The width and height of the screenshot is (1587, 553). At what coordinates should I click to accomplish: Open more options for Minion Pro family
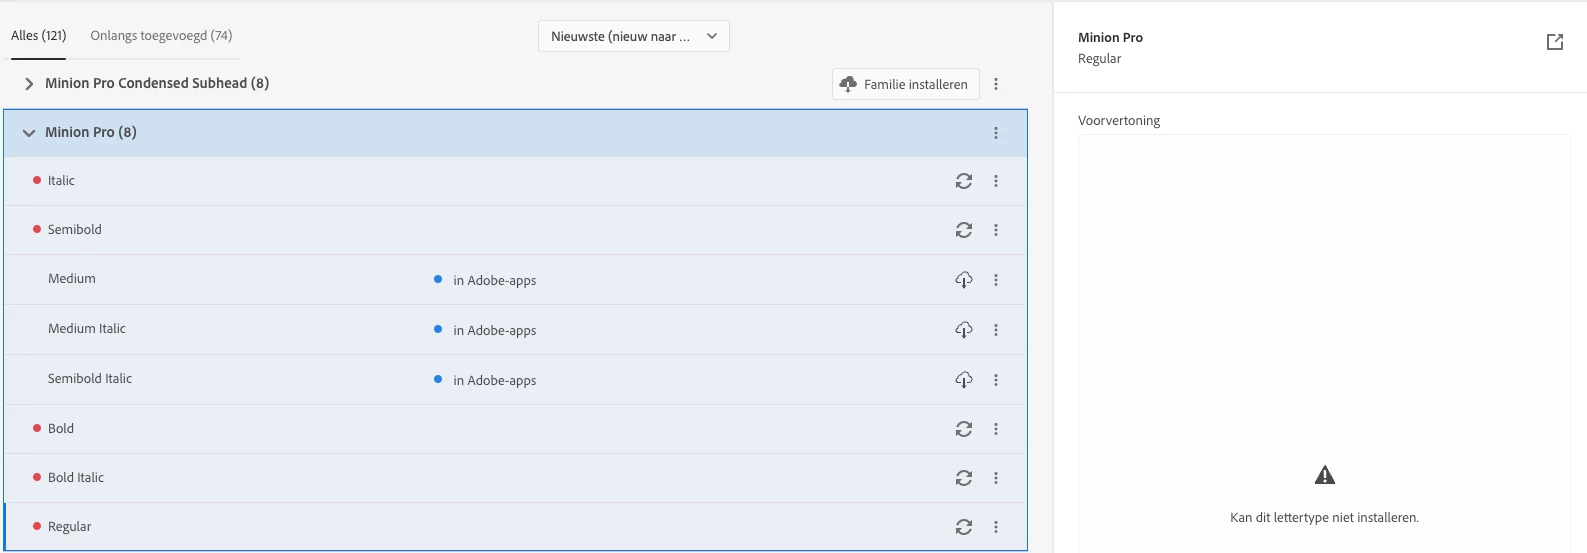click(996, 133)
